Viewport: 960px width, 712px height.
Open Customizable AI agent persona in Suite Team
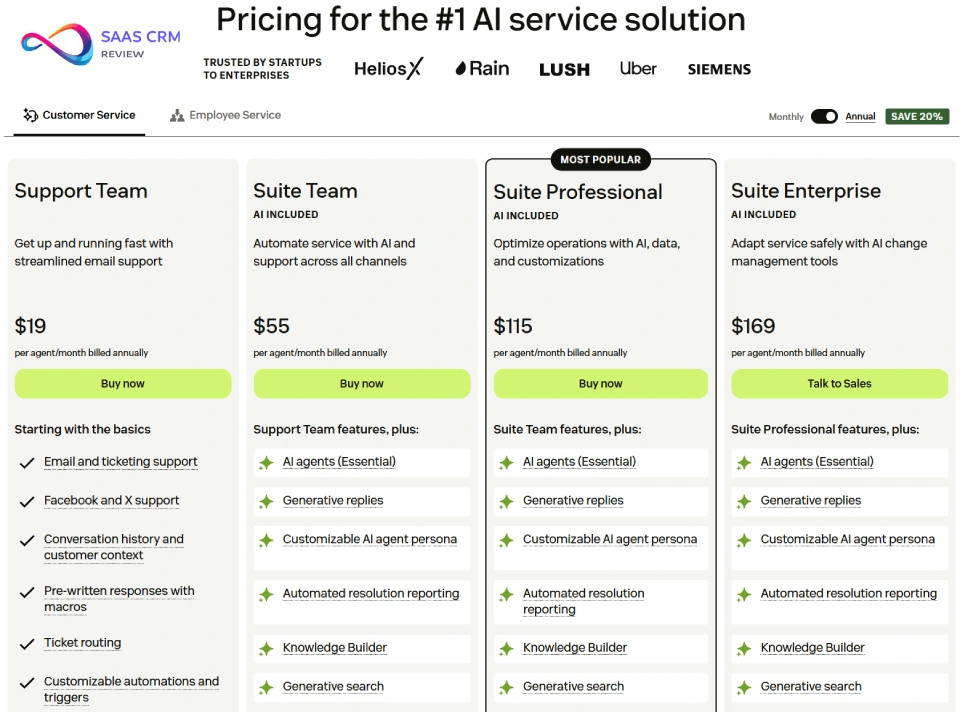370,540
